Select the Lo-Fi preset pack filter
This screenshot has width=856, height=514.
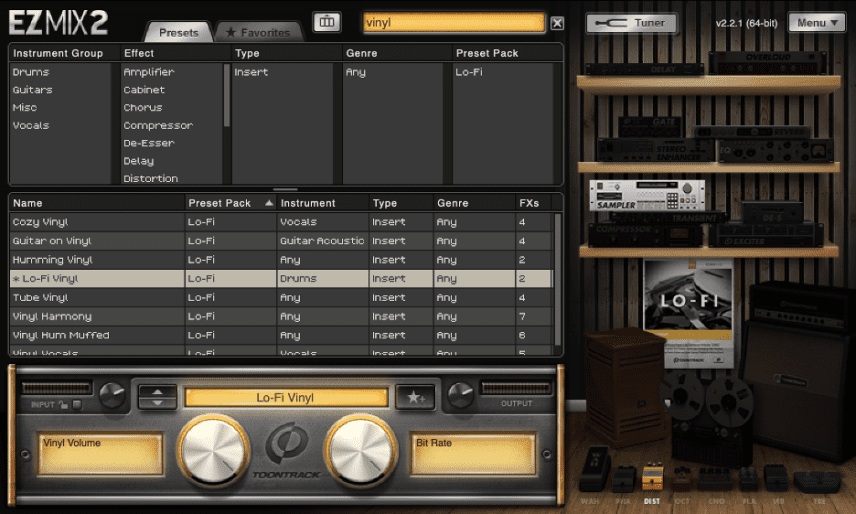tap(469, 72)
